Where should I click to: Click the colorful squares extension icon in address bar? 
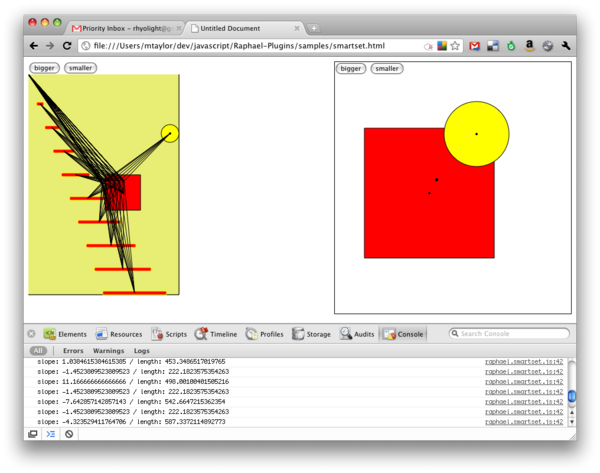pos(442,46)
